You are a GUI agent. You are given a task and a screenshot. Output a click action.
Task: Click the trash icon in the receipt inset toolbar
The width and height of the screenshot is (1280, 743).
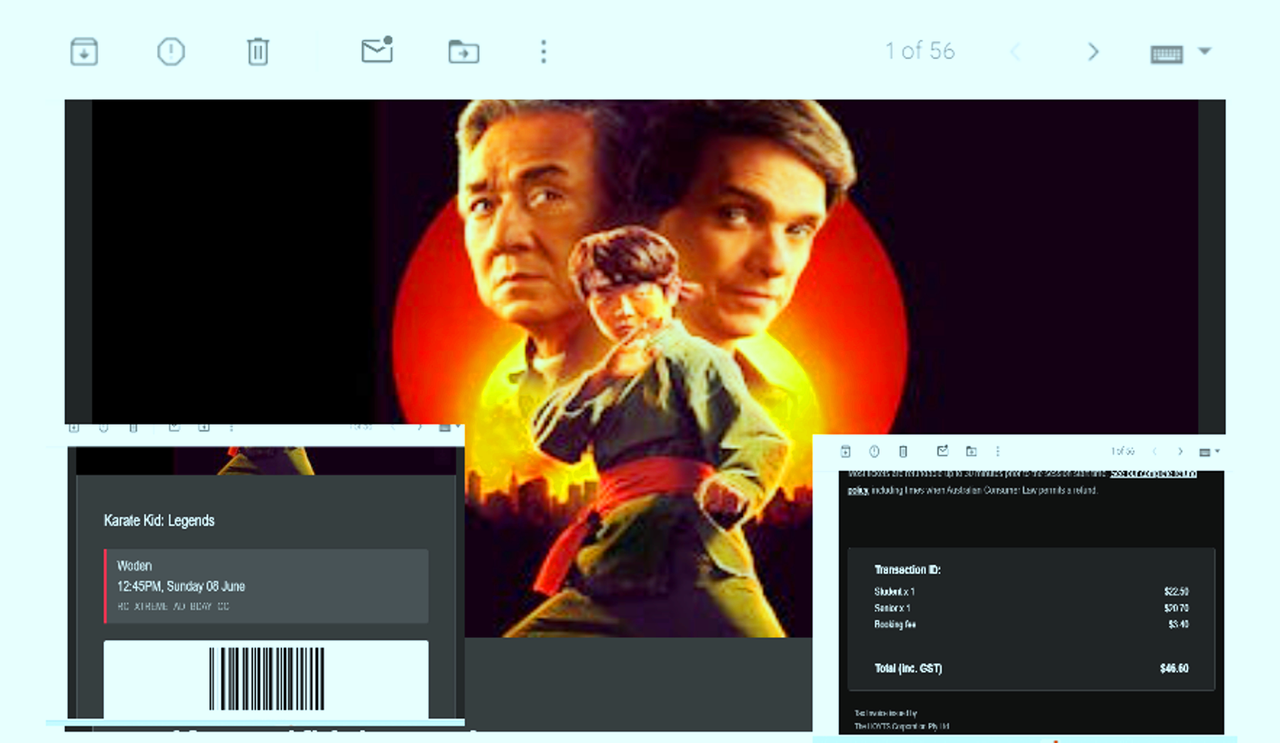pos(903,452)
